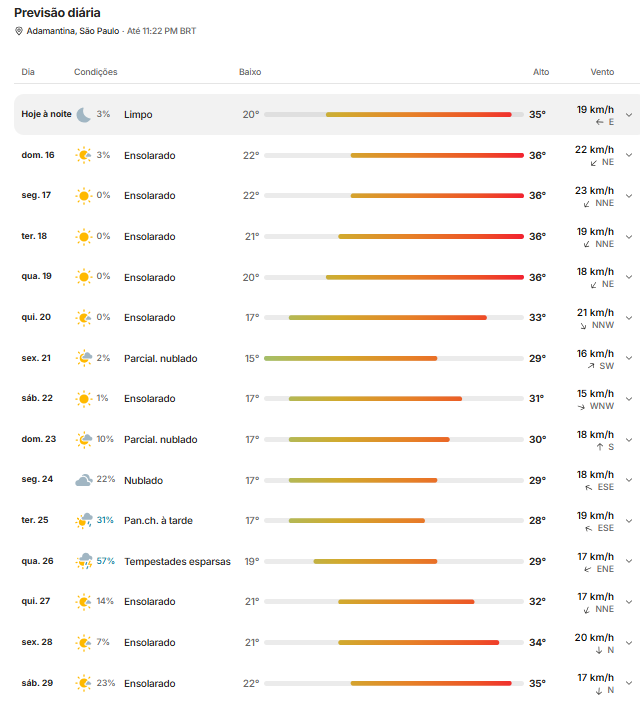Click the cloudy icon for seg. 24
640x706 pixels.
[x=84, y=480]
